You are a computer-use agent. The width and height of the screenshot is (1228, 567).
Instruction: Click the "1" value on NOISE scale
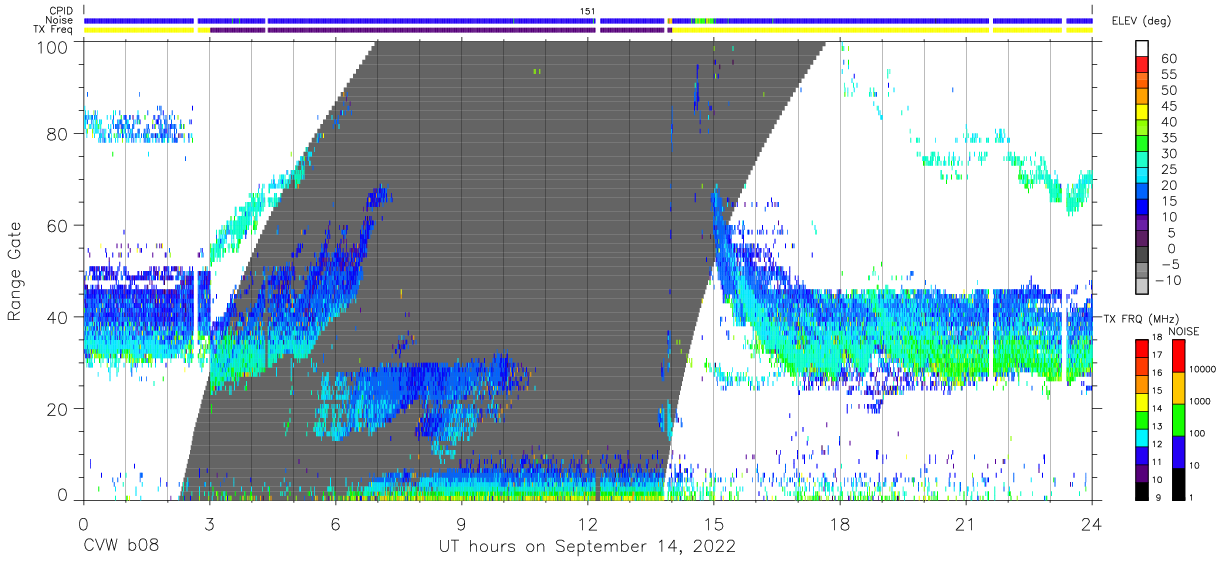click(1191, 498)
